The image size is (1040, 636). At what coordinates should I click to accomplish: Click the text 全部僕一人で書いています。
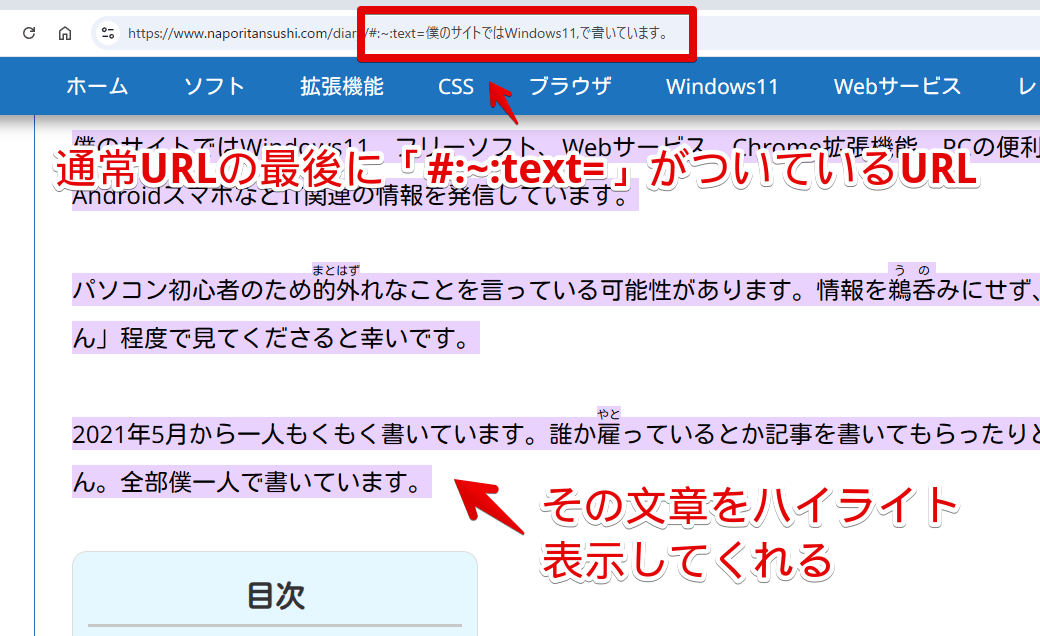pyautogui.click(x=271, y=482)
